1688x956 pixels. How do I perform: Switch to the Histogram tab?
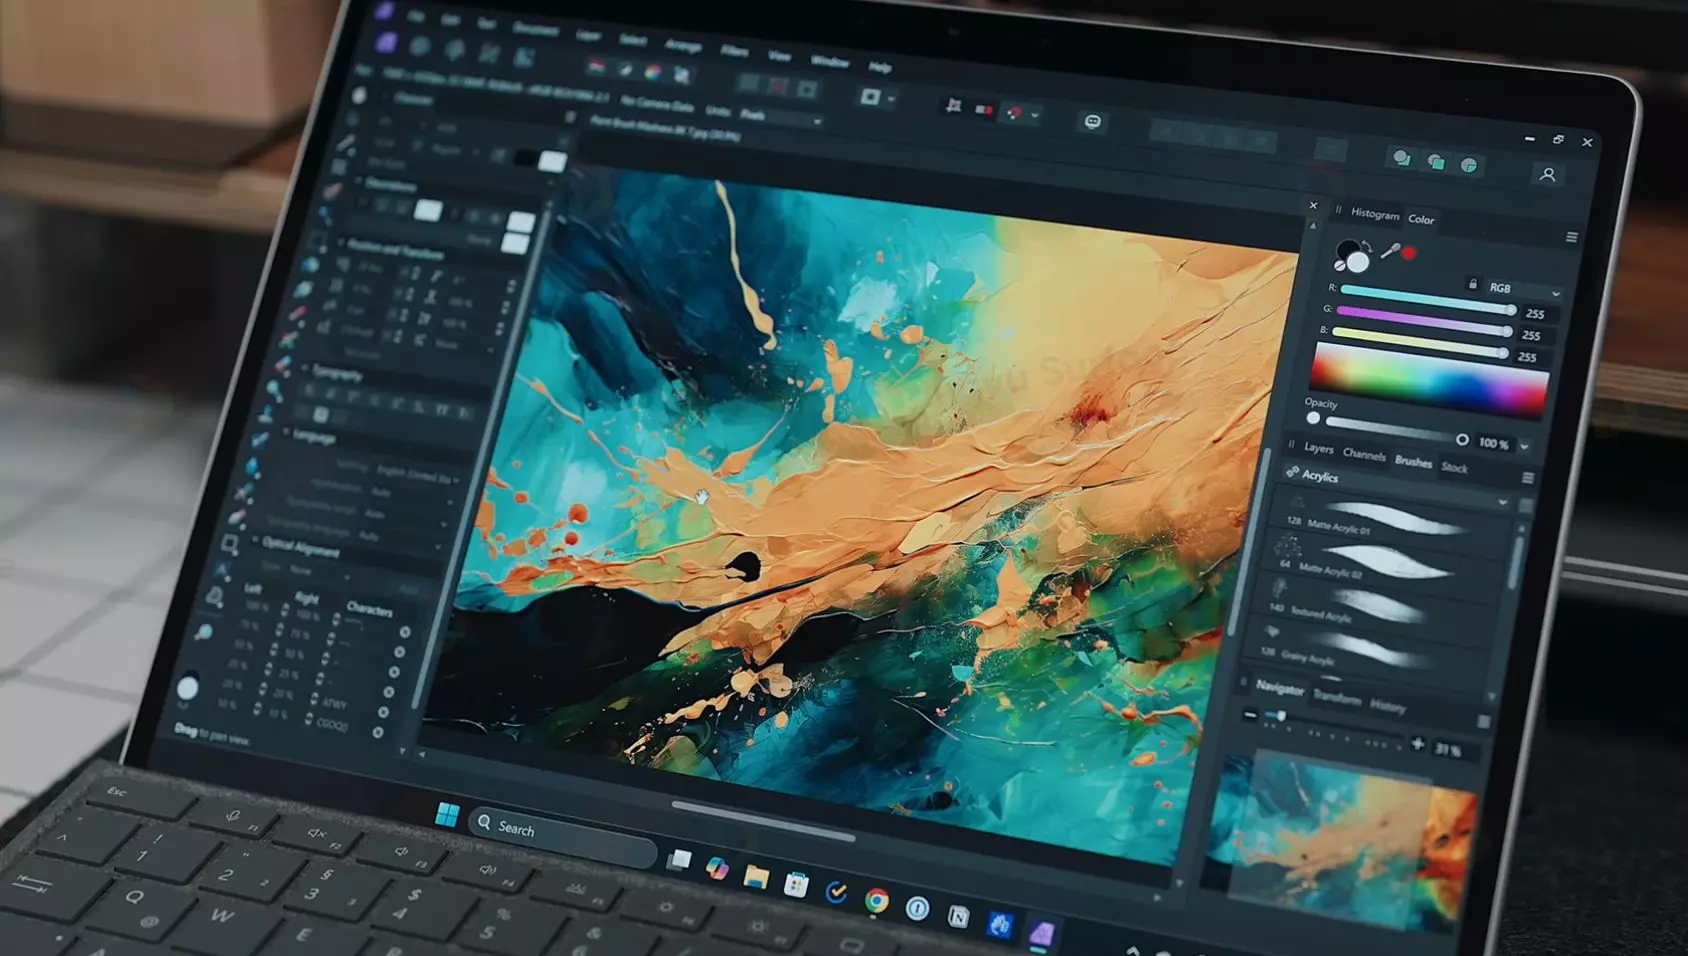[1375, 214]
